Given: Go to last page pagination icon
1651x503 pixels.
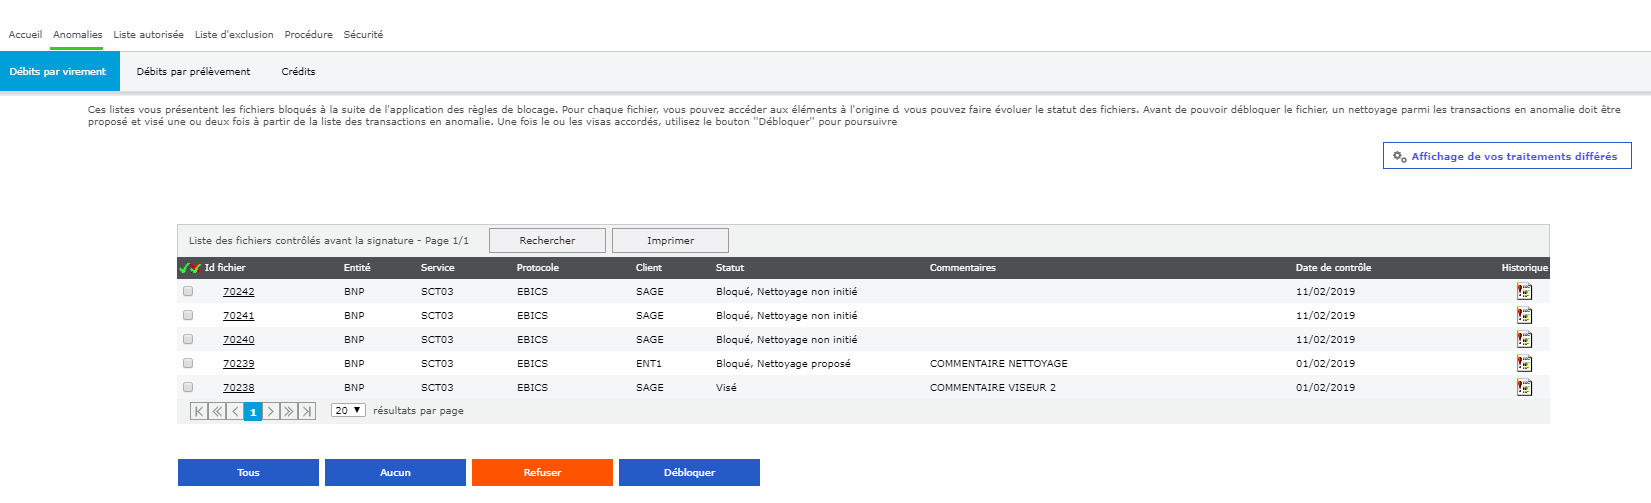Looking at the screenshot, I should click(x=307, y=411).
